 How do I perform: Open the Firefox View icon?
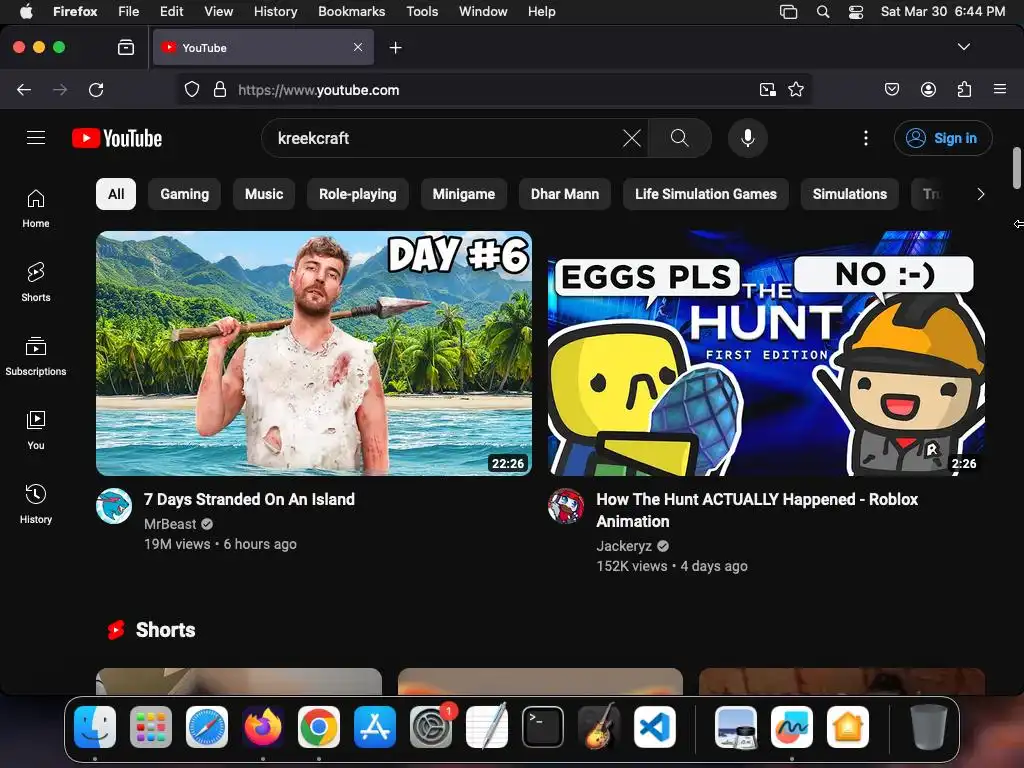125,48
